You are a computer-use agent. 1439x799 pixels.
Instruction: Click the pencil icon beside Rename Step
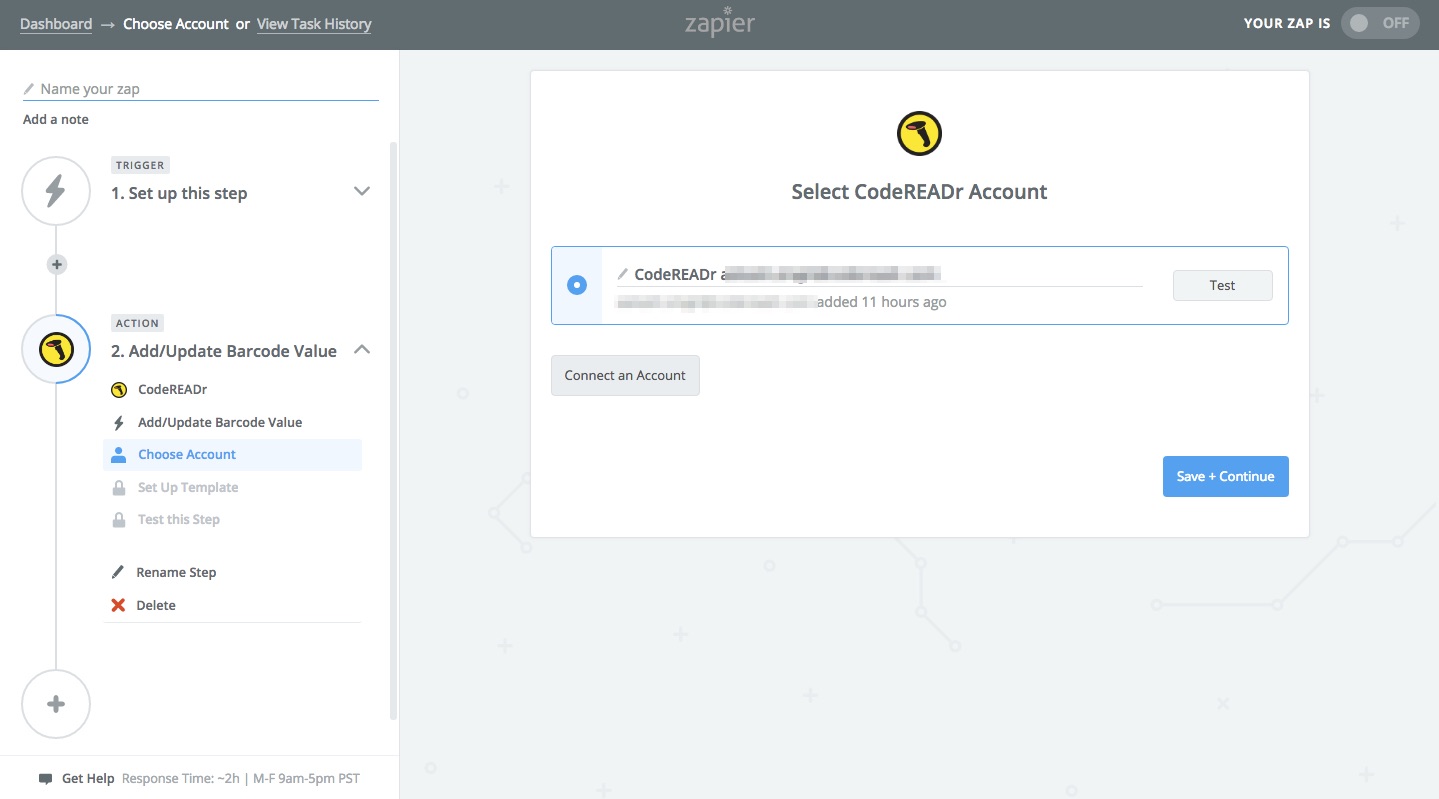pyautogui.click(x=118, y=573)
